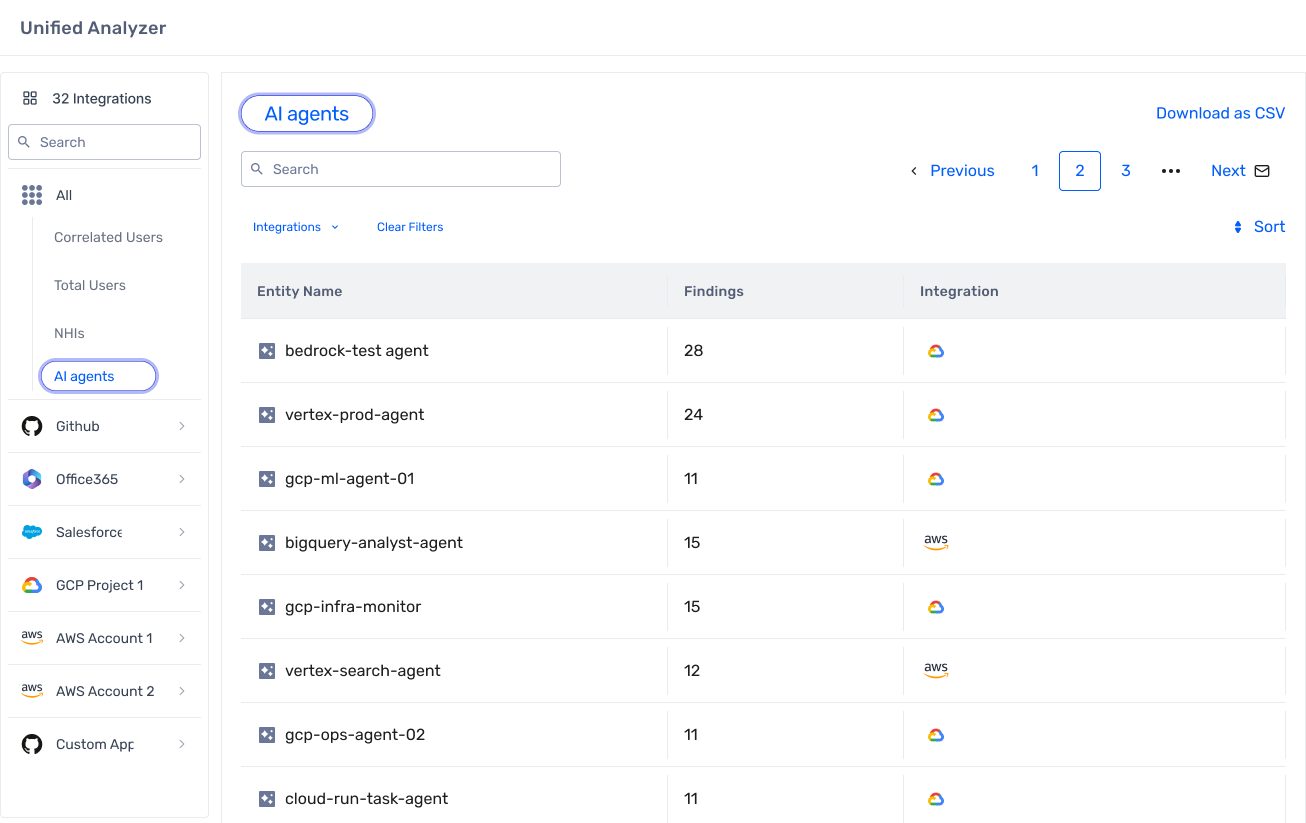Open the bigquery-analyst-agent entity name
The width and height of the screenshot is (1306, 823).
[x=374, y=543]
